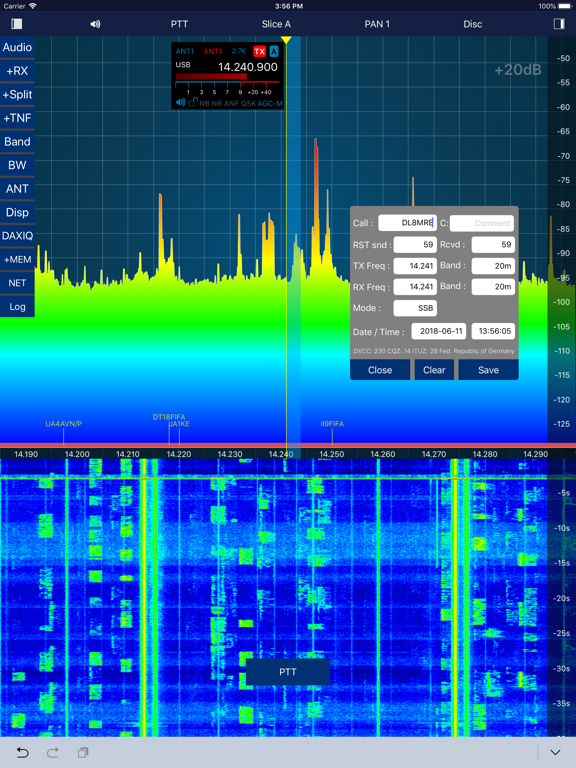This screenshot has width=576, height=768.
Task: Open AGC-M mode selector
Action: coord(270,103)
